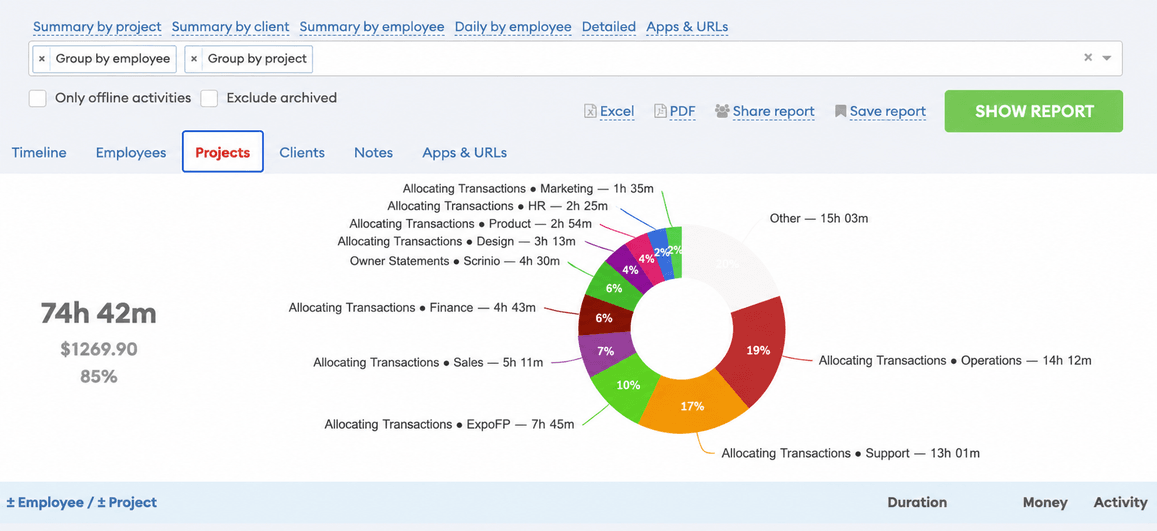Image resolution: width=1157 pixels, height=531 pixels.
Task: Click the dark red Finance 6% slice
Action: coord(604,318)
